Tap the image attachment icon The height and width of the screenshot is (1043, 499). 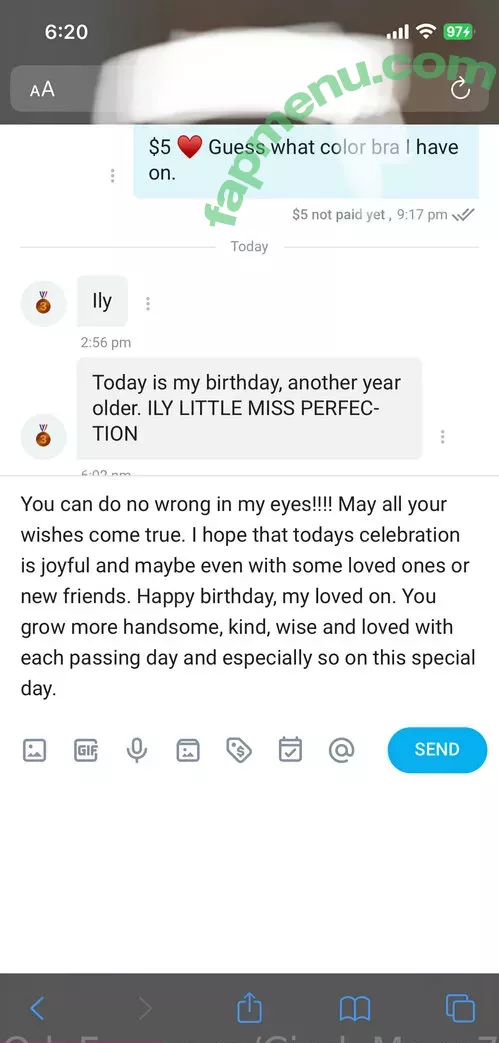tap(35, 750)
